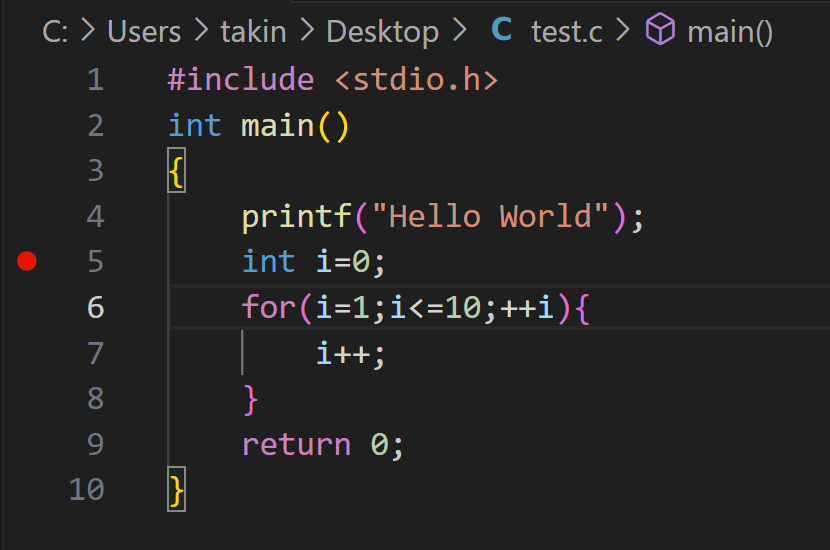
Task: Click the cube symbol icon beside main()
Action: pyautogui.click(x=661, y=31)
